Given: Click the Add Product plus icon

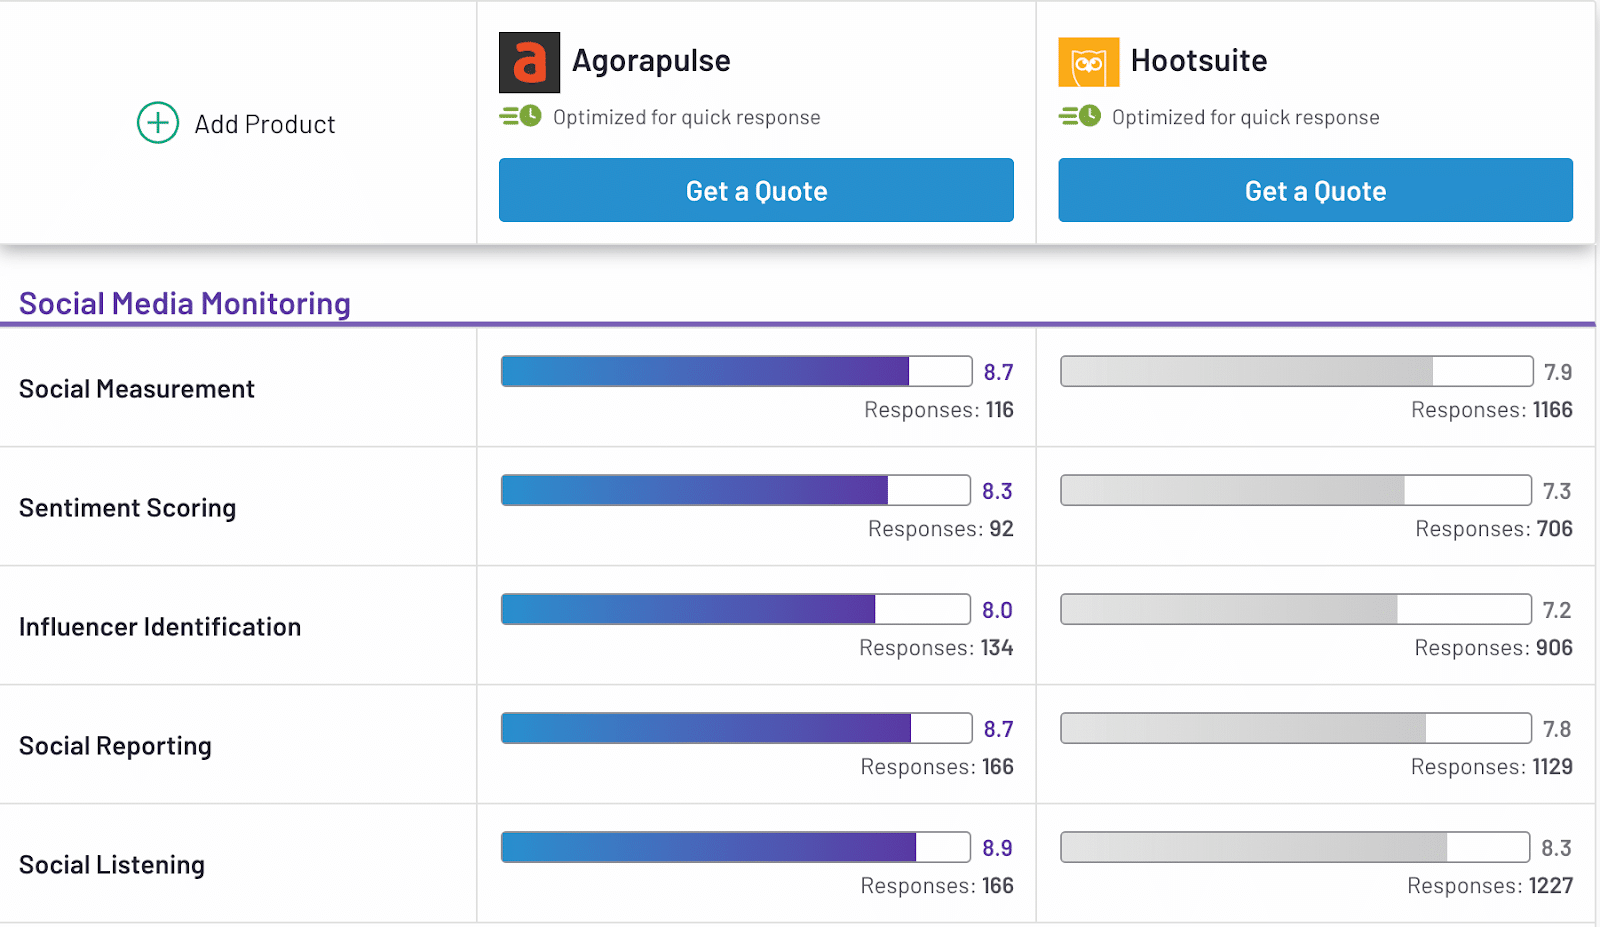Looking at the screenshot, I should pos(158,123).
